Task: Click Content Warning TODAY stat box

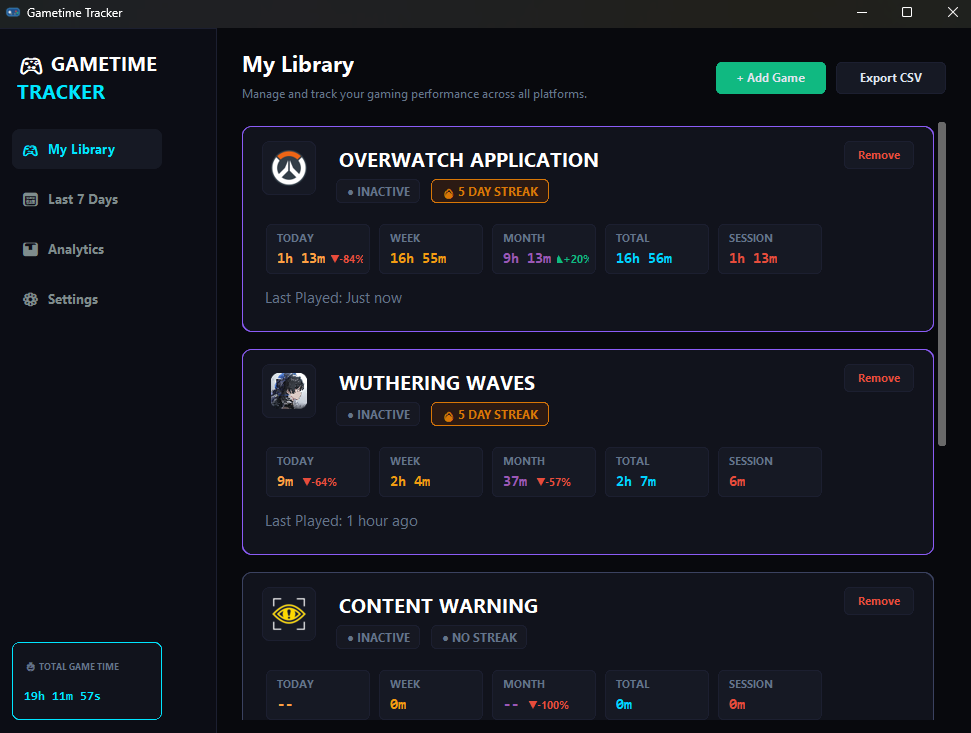Action: click(x=318, y=695)
